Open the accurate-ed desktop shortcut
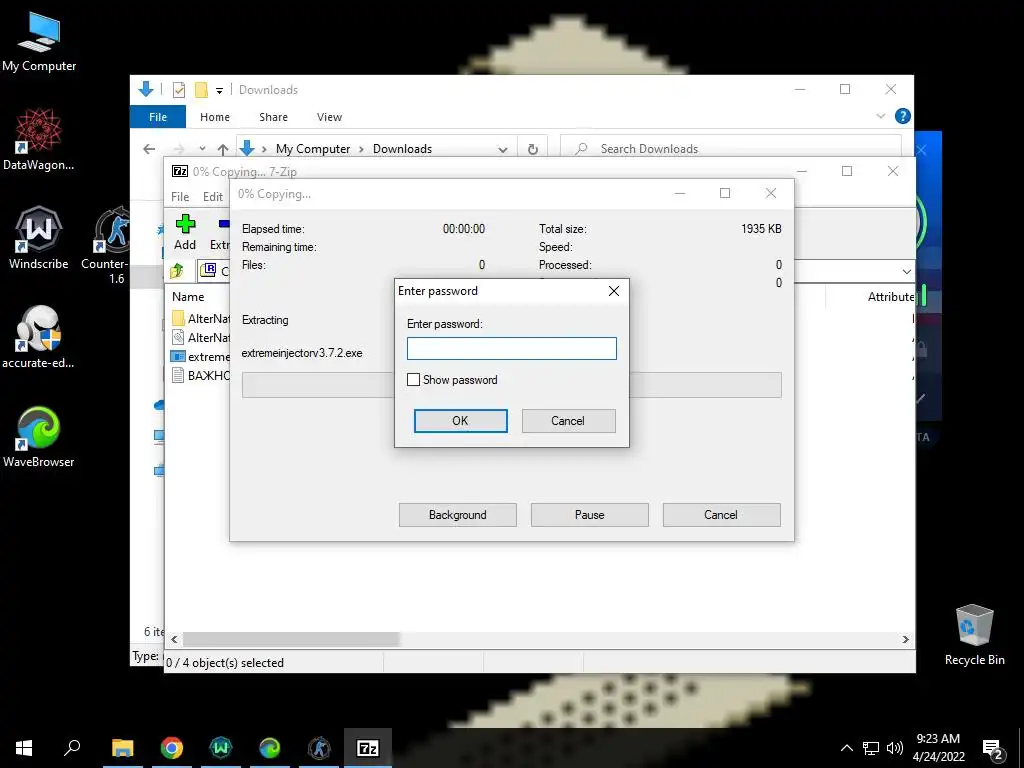Viewport: 1024px width, 768px height. coord(39,337)
